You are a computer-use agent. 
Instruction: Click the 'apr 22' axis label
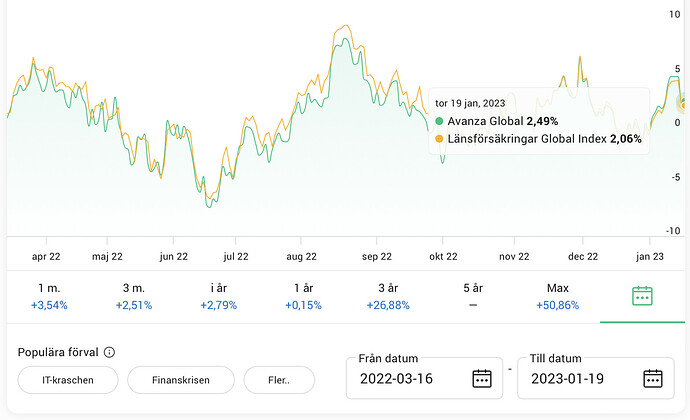46,257
